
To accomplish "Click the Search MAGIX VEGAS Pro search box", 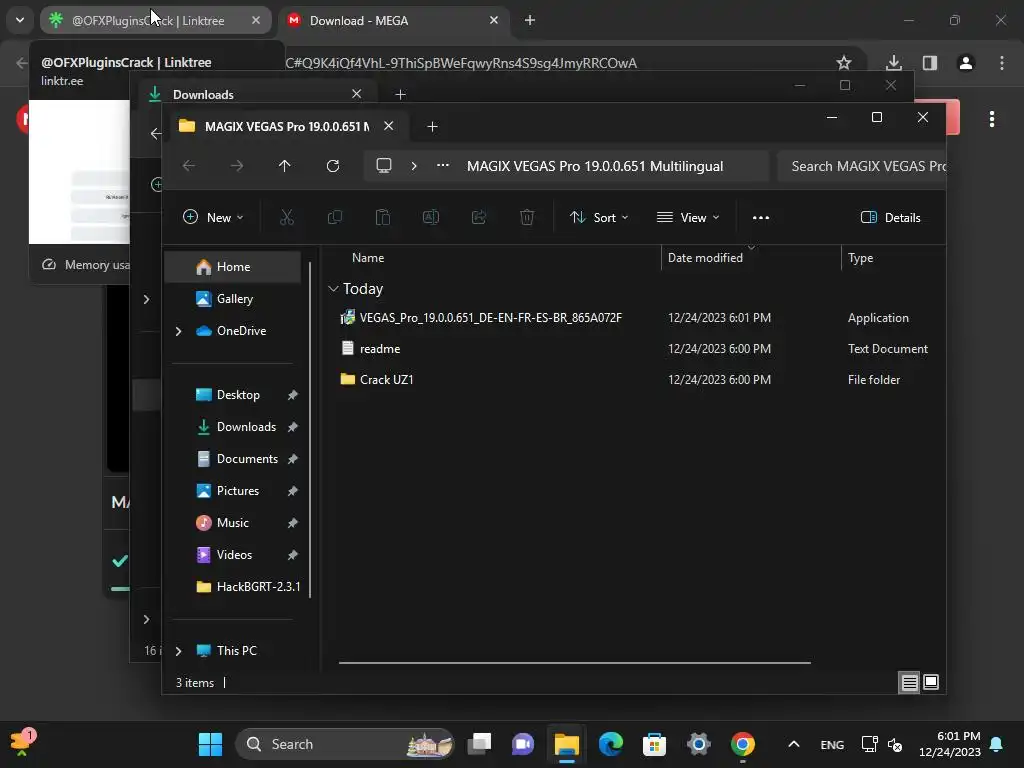I will pos(862,166).
